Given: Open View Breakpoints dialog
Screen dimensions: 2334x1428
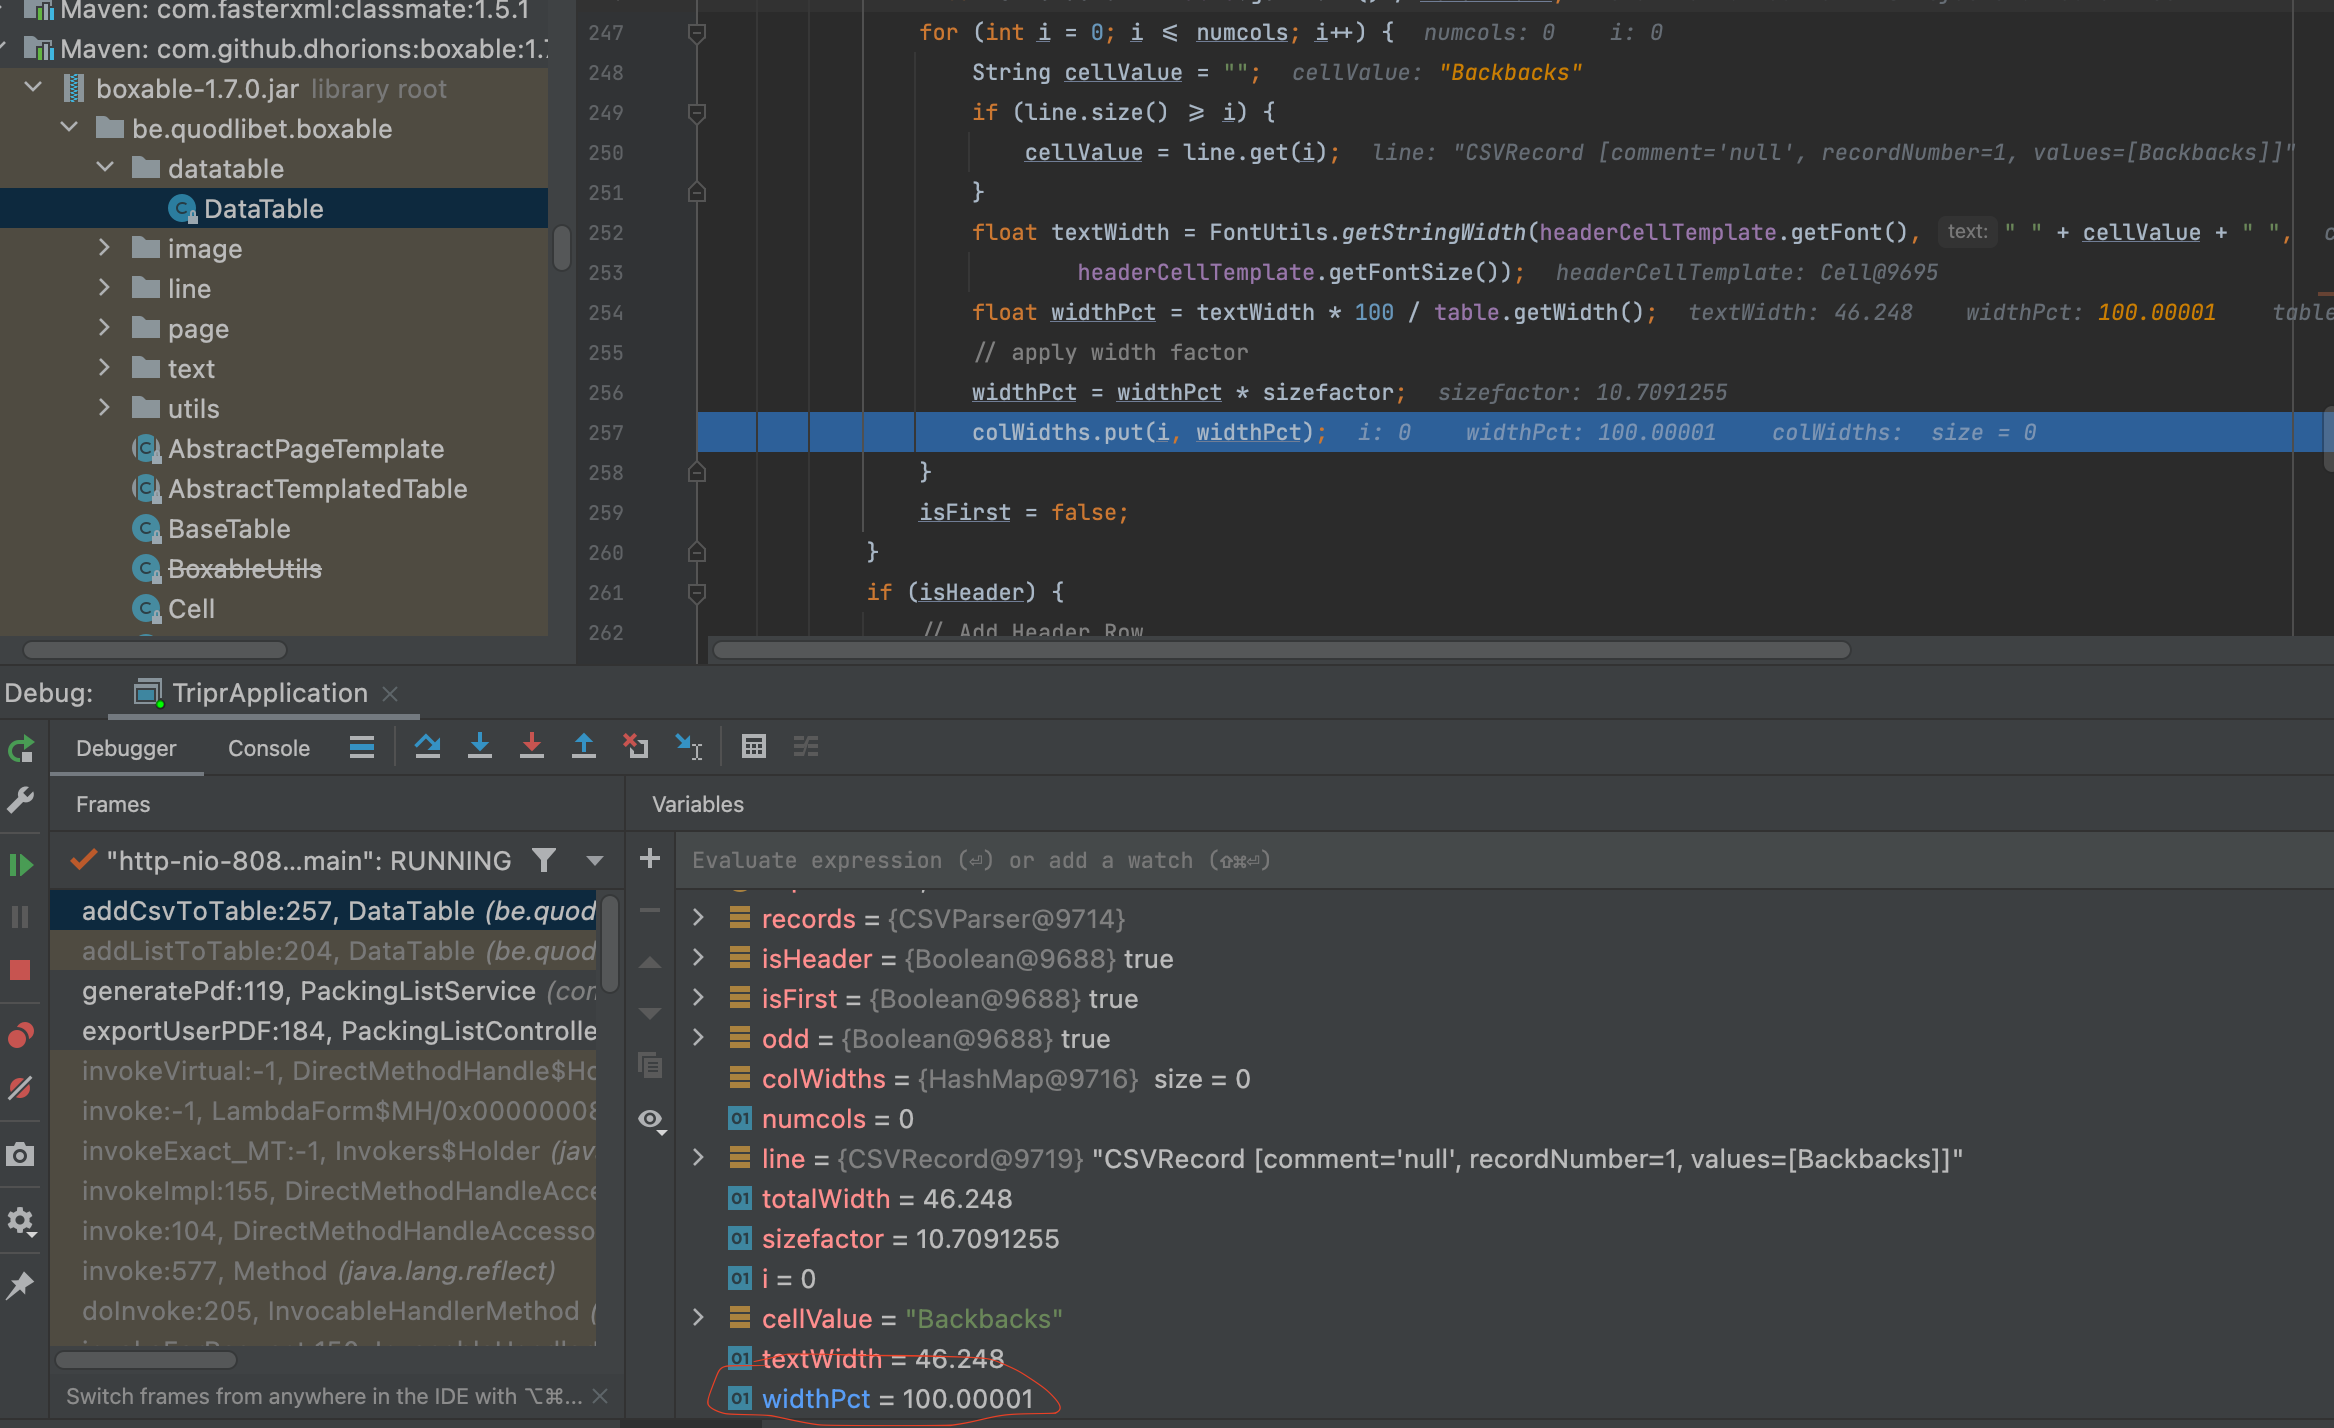Looking at the screenshot, I should 21,1034.
